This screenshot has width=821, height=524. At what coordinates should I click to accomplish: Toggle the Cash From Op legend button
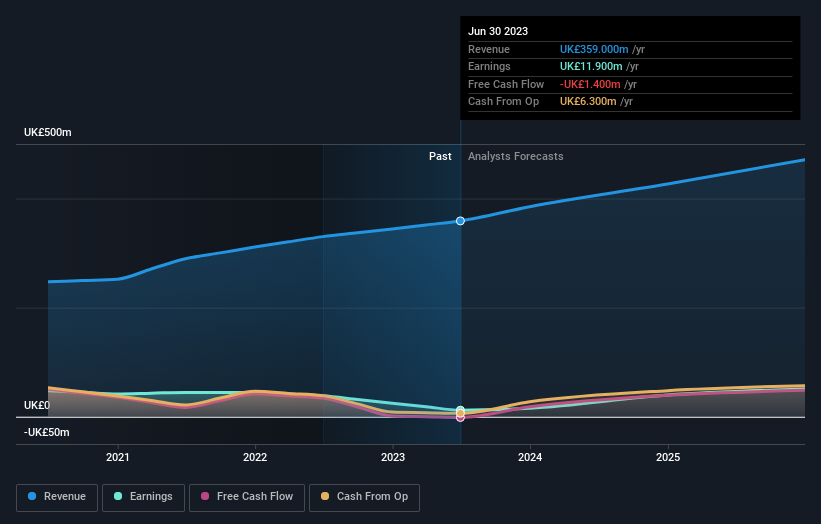364,497
